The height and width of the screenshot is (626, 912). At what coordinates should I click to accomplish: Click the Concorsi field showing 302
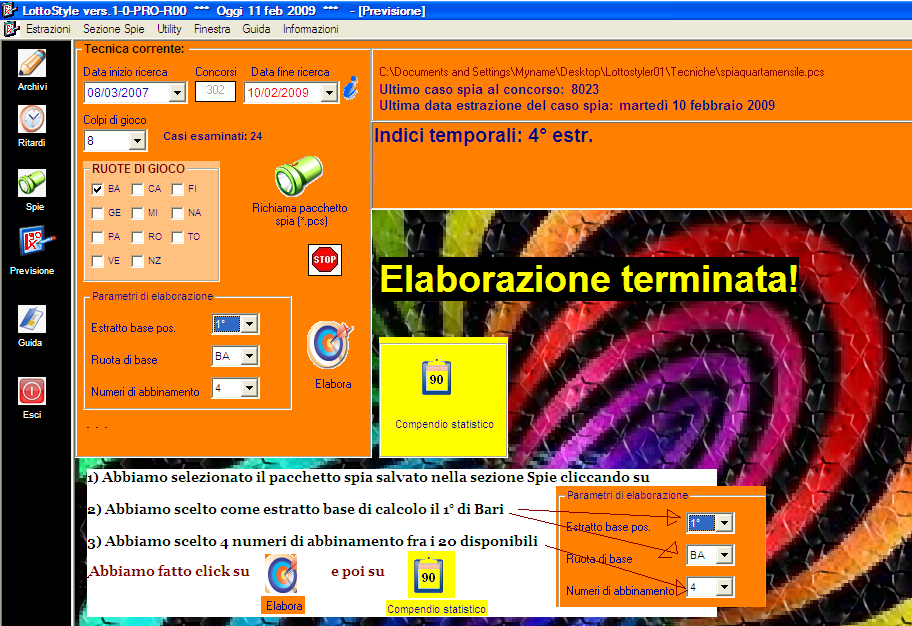click(215, 91)
